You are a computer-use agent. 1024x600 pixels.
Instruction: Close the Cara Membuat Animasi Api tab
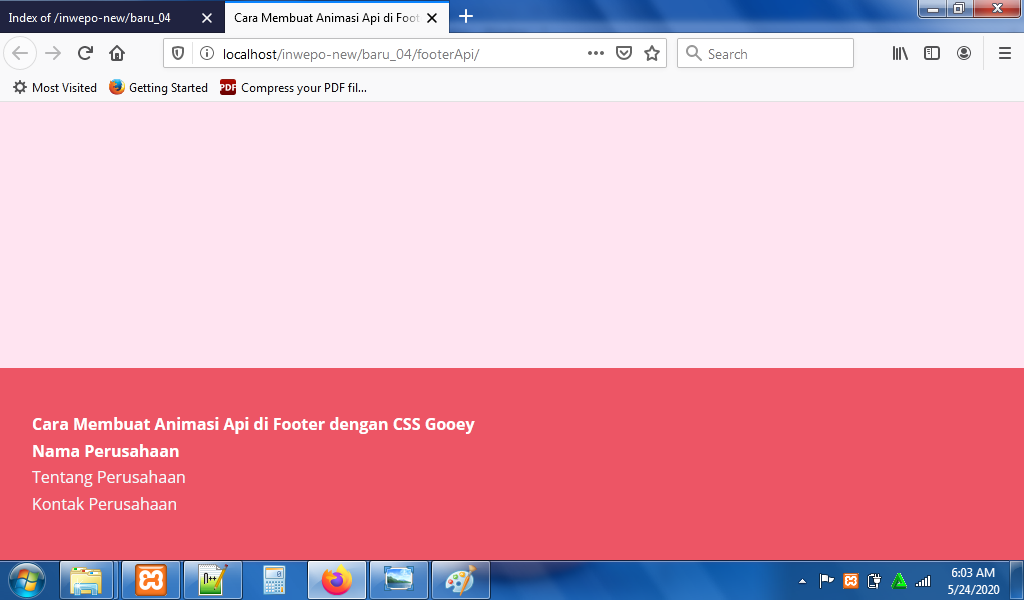pos(432,18)
